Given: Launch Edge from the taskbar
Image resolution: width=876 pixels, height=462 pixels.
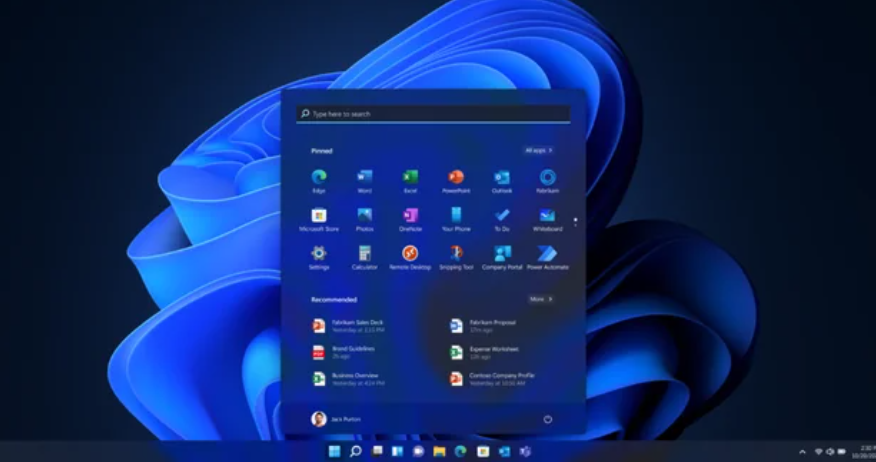Looking at the screenshot, I should click(x=461, y=451).
